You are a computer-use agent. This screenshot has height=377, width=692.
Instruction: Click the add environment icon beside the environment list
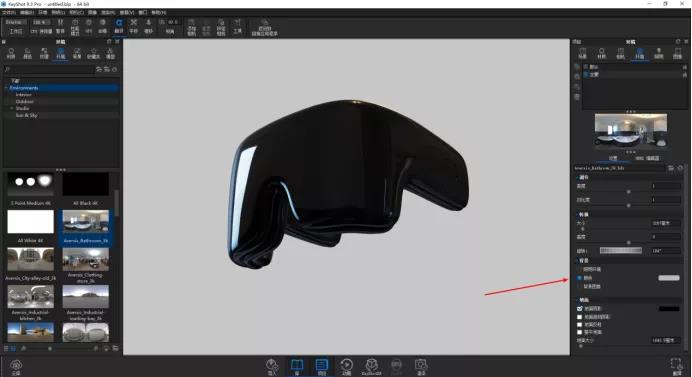point(577,67)
